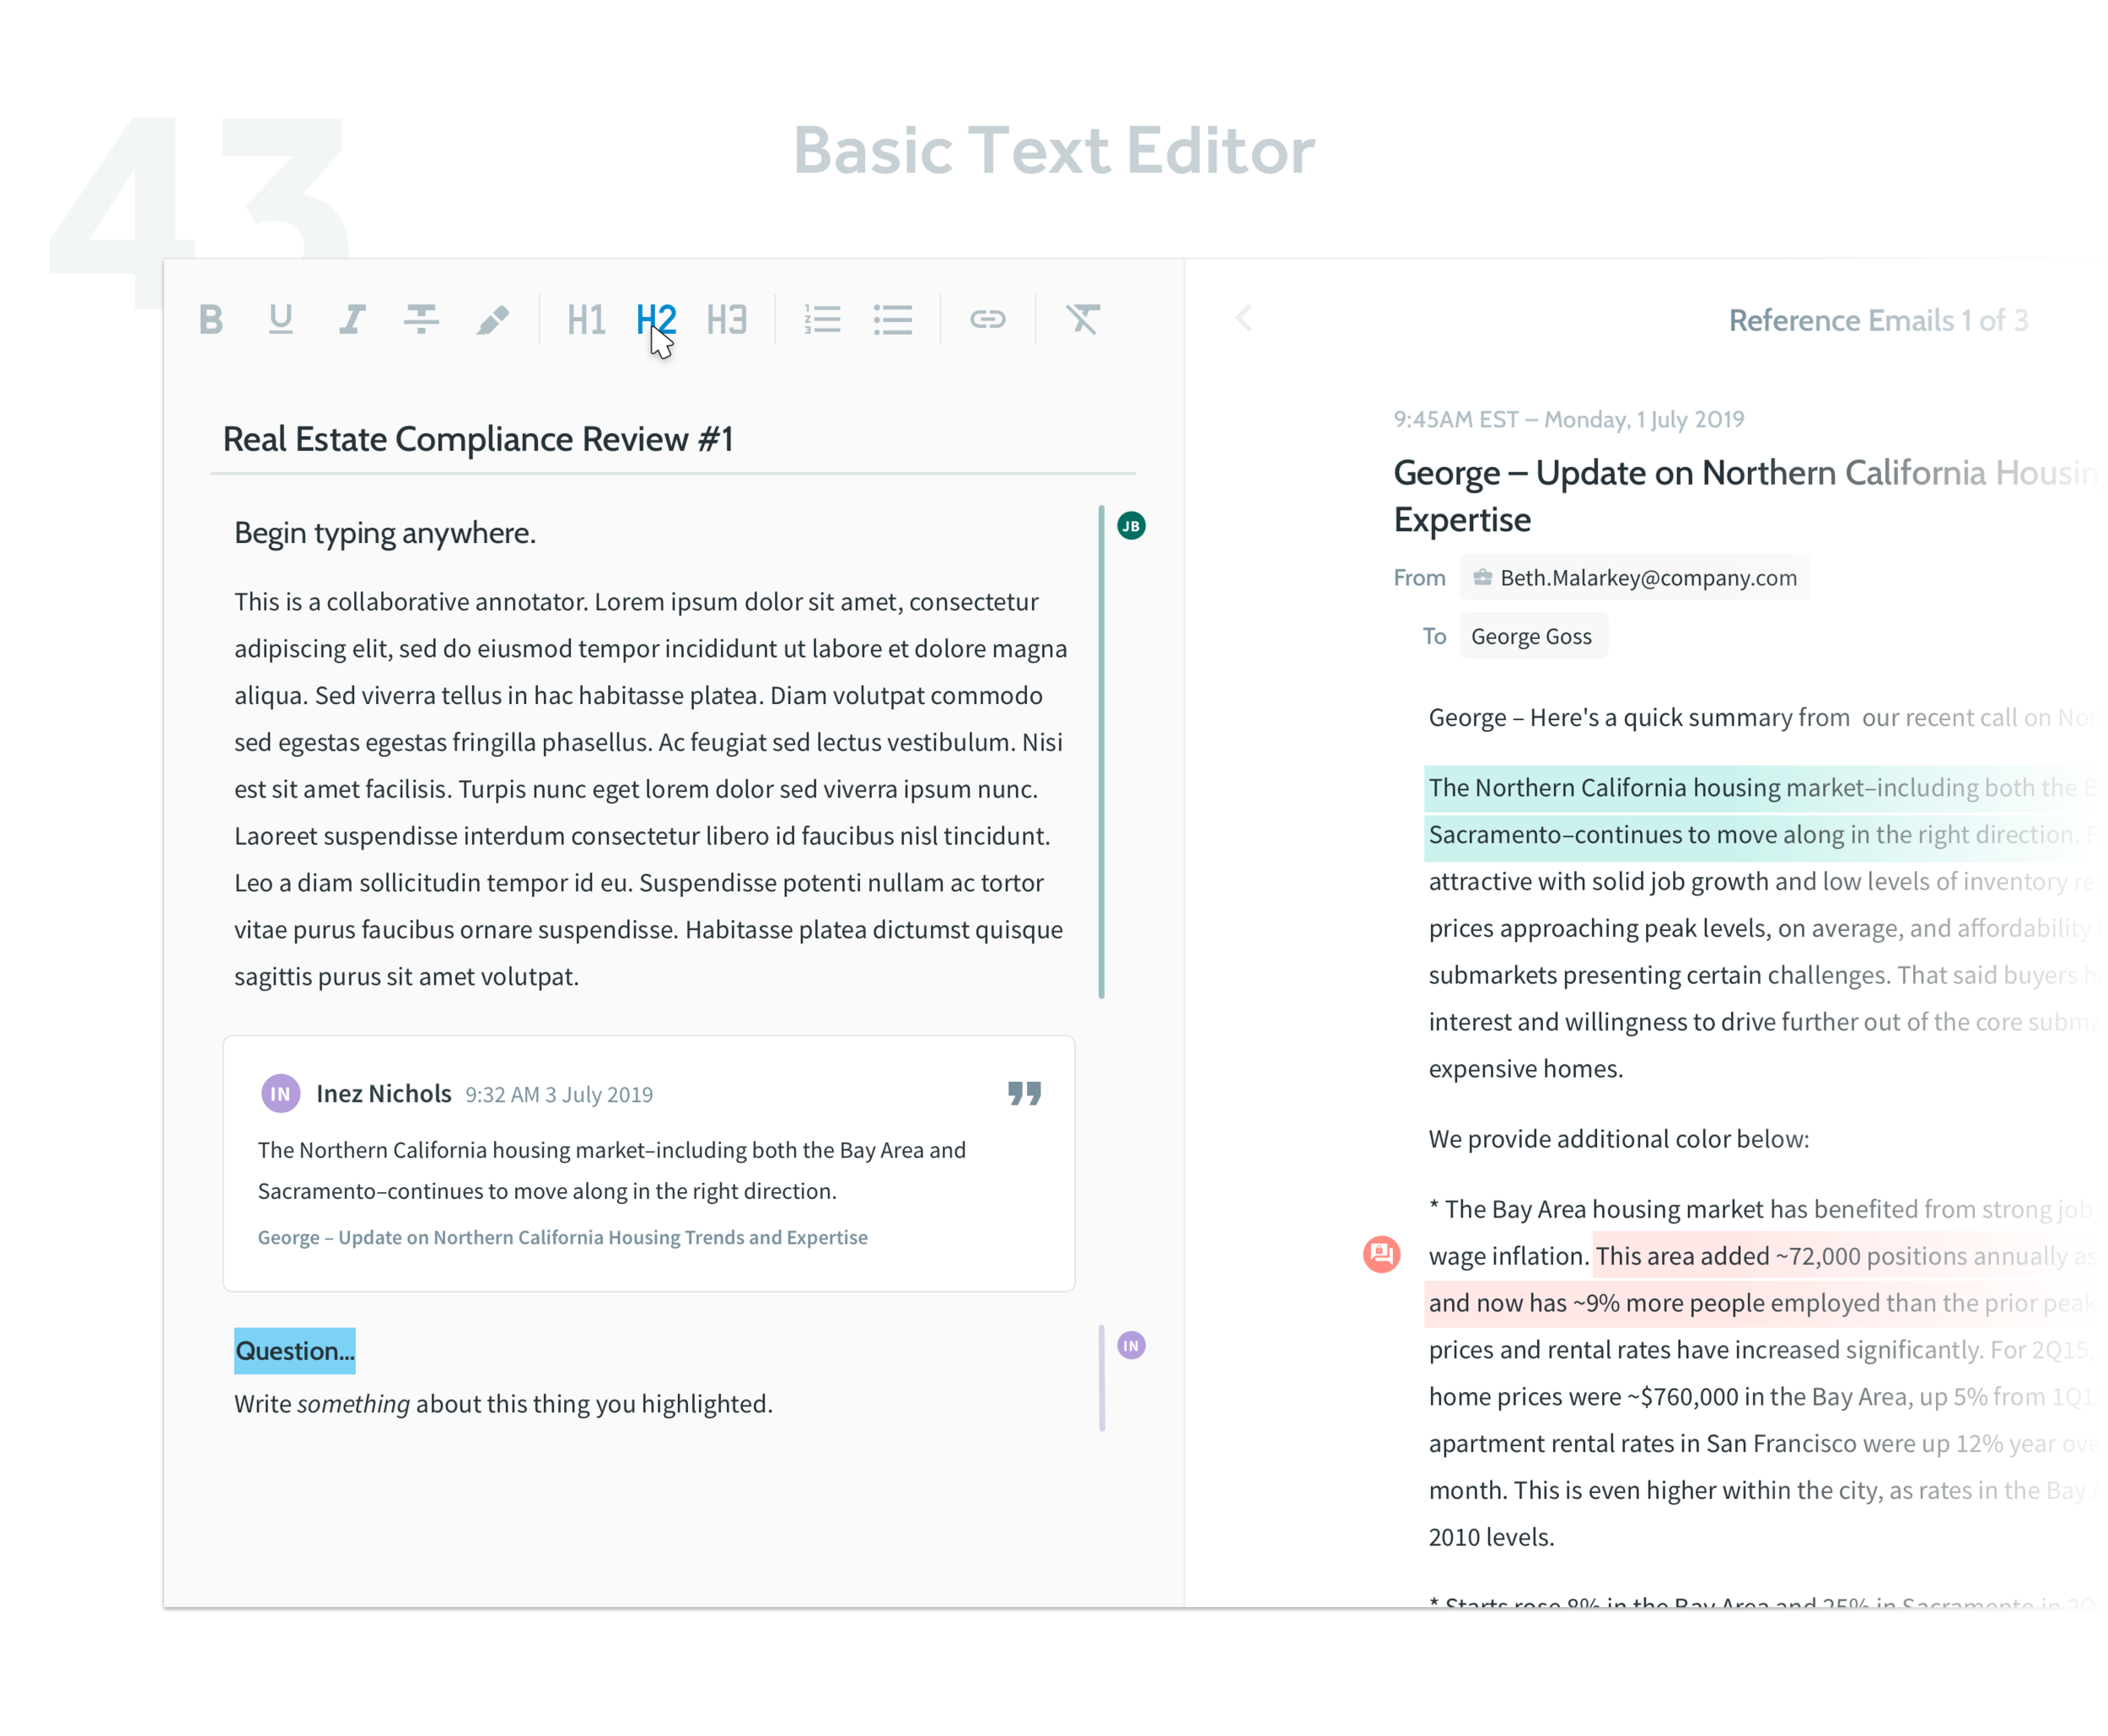Screen dimensions: 2108x1736
Task: Toggle numbered list formatting
Action: click(822, 320)
